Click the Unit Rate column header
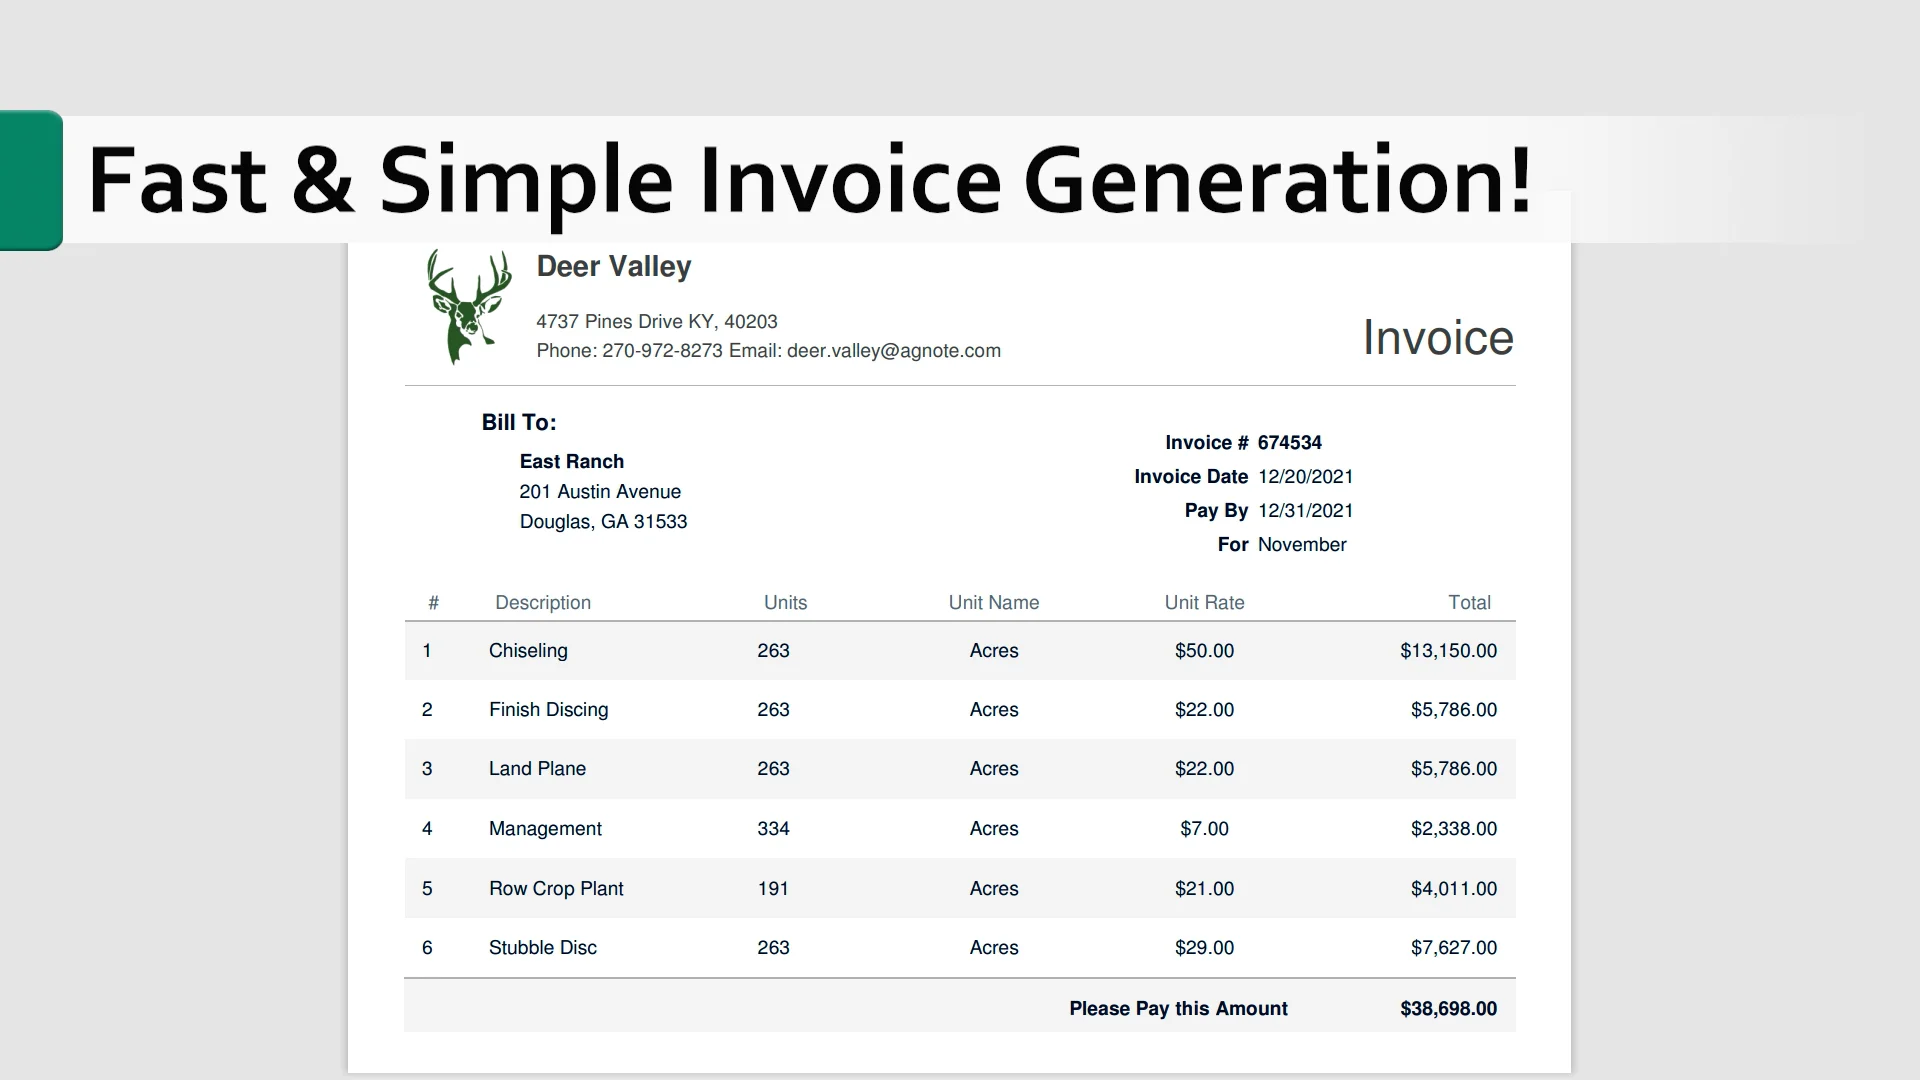 point(1204,602)
